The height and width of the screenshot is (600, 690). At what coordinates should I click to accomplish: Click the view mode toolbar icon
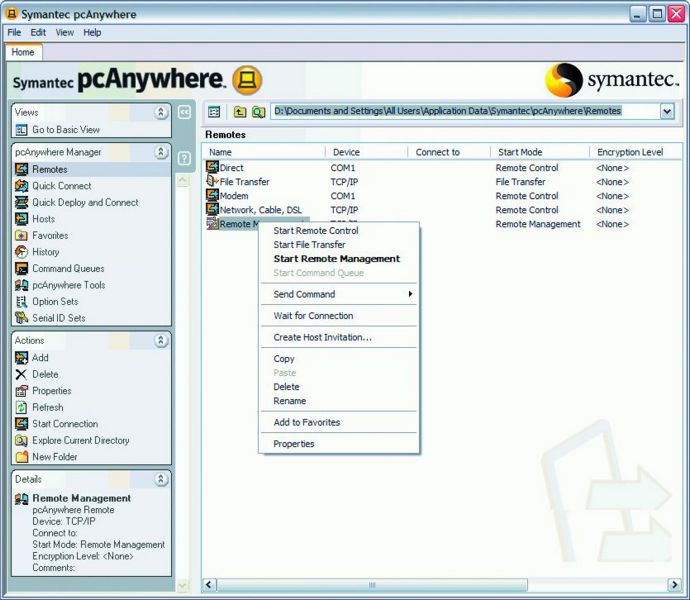[x=214, y=112]
